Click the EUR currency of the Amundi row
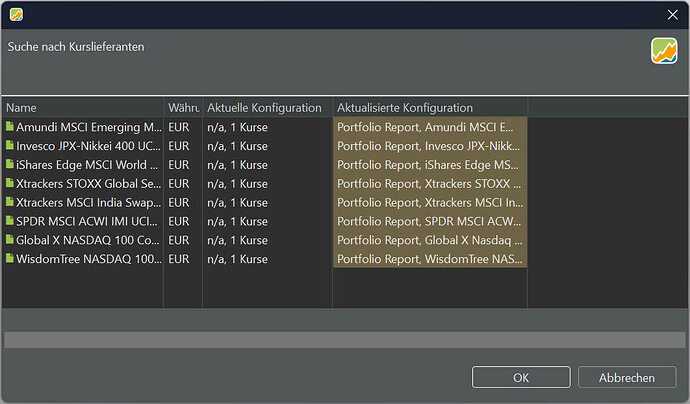This screenshot has height=404, width=690. coord(179,127)
